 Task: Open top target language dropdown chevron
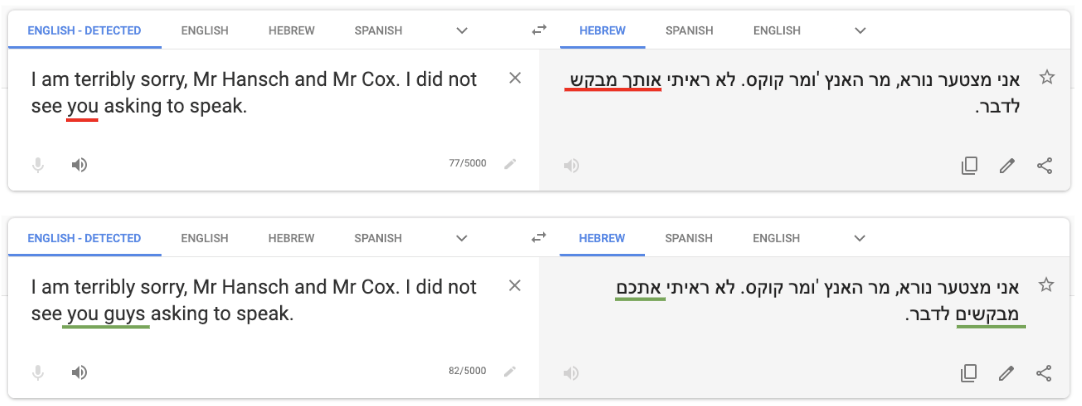pyautogui.click(x=860, y=31)
